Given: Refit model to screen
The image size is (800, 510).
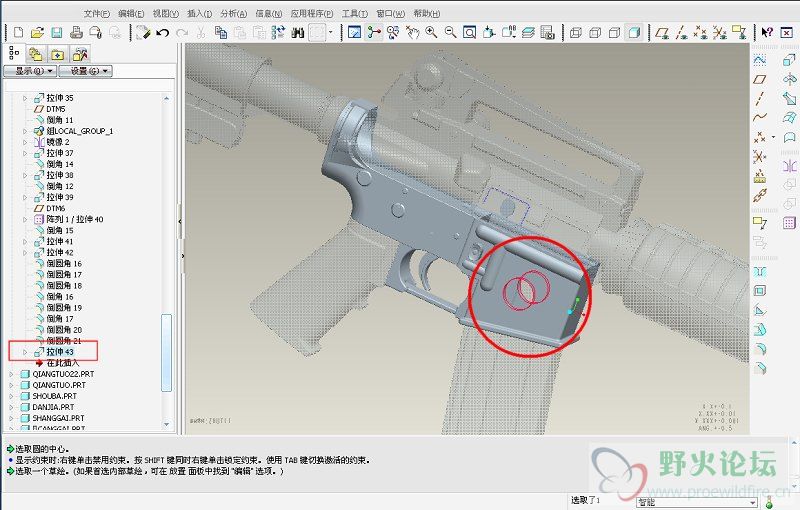Looking at the screenshot, I should click(469, 33).
